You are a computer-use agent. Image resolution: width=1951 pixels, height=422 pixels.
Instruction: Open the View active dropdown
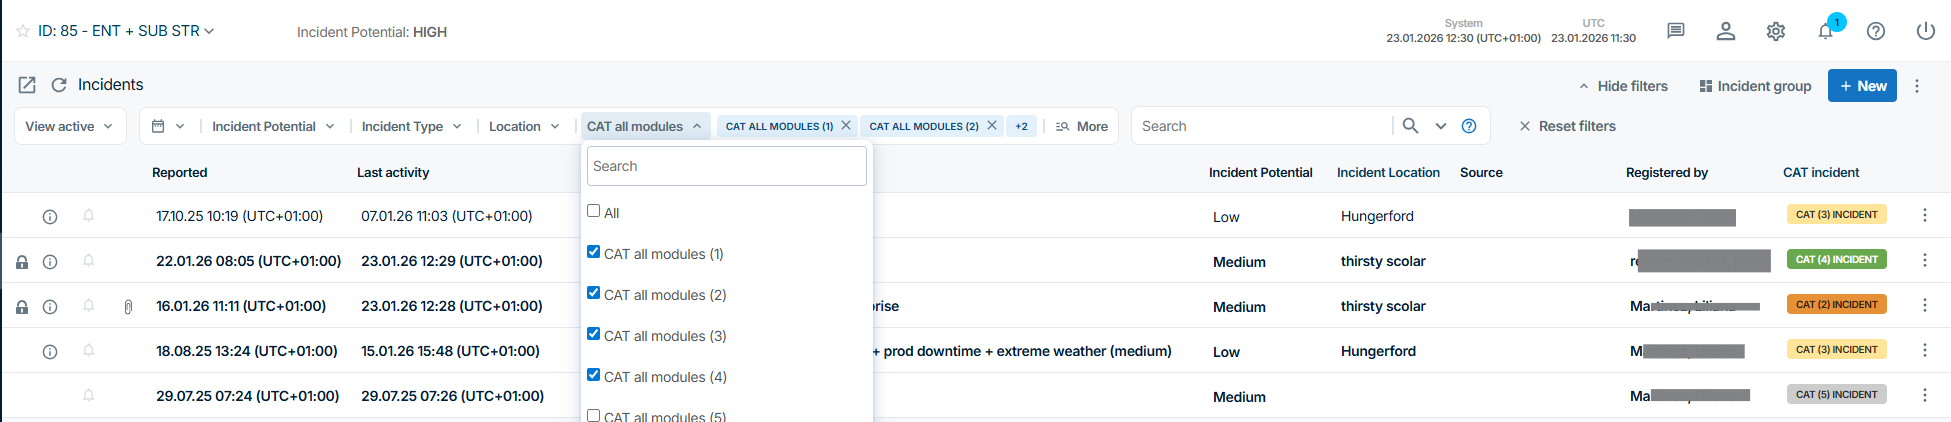69,126
